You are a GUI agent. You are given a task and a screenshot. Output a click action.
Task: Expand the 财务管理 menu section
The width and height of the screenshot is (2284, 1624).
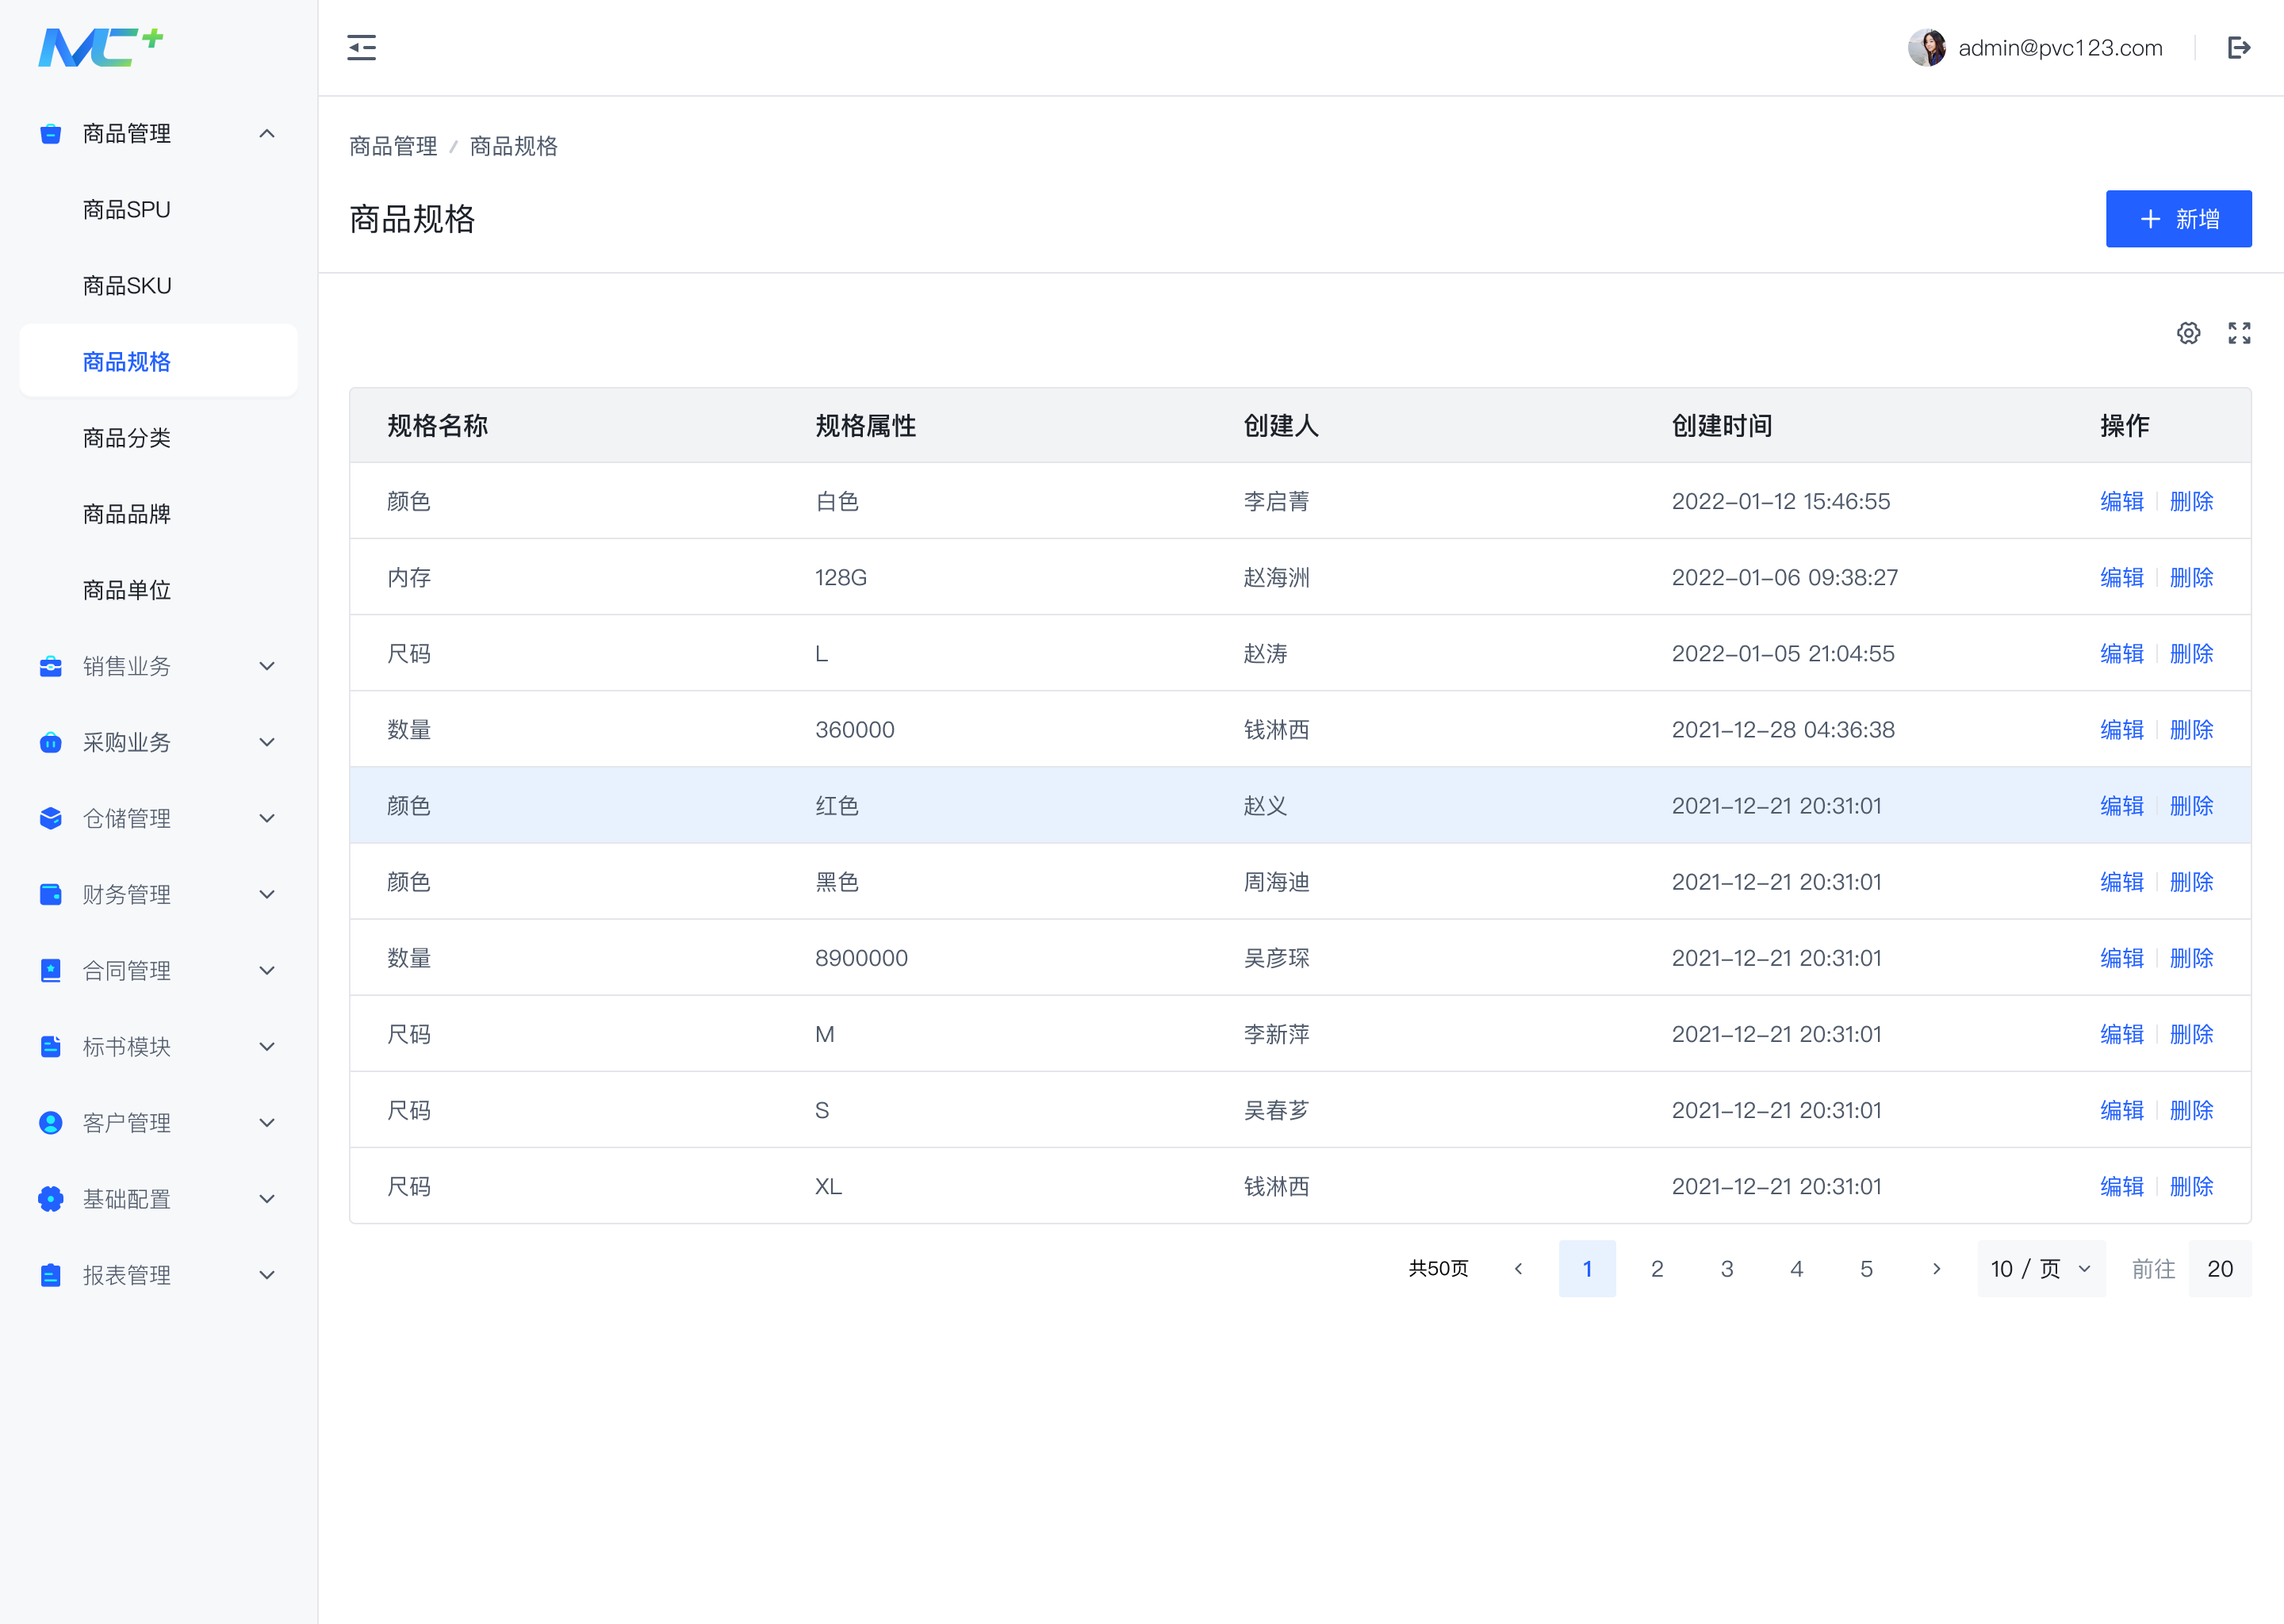tap(158, 895)
